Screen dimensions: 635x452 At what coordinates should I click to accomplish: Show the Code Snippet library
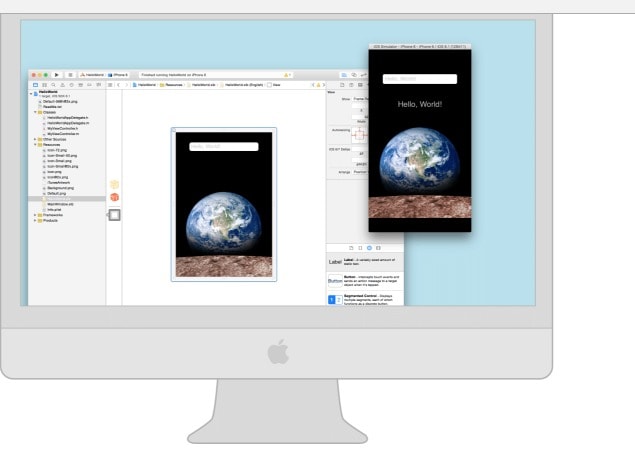(x=360, y=248)
